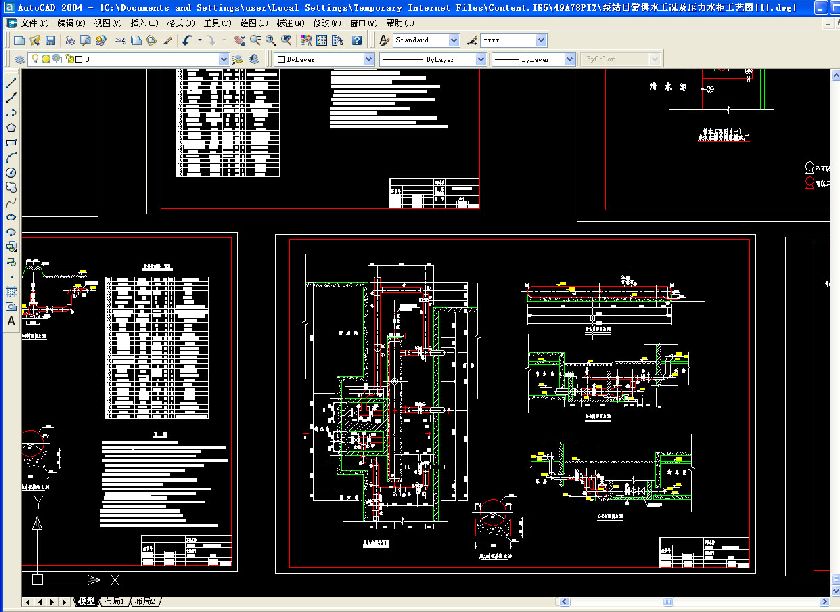Expand the dimension style dropdown

click(541, 40)
